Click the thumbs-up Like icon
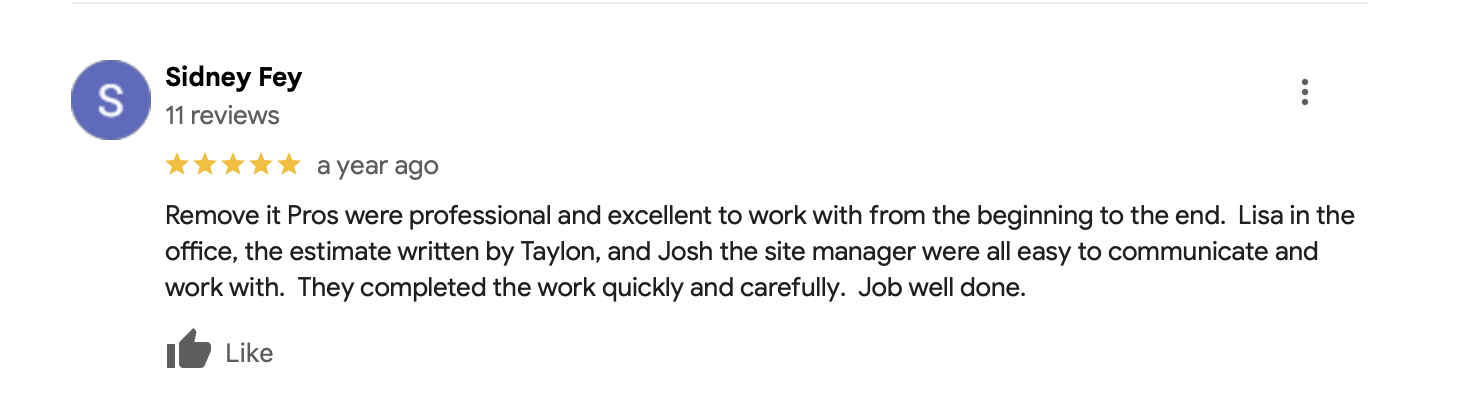The height and width of the screenshot is (400, 1472). [x=188, y=350]
